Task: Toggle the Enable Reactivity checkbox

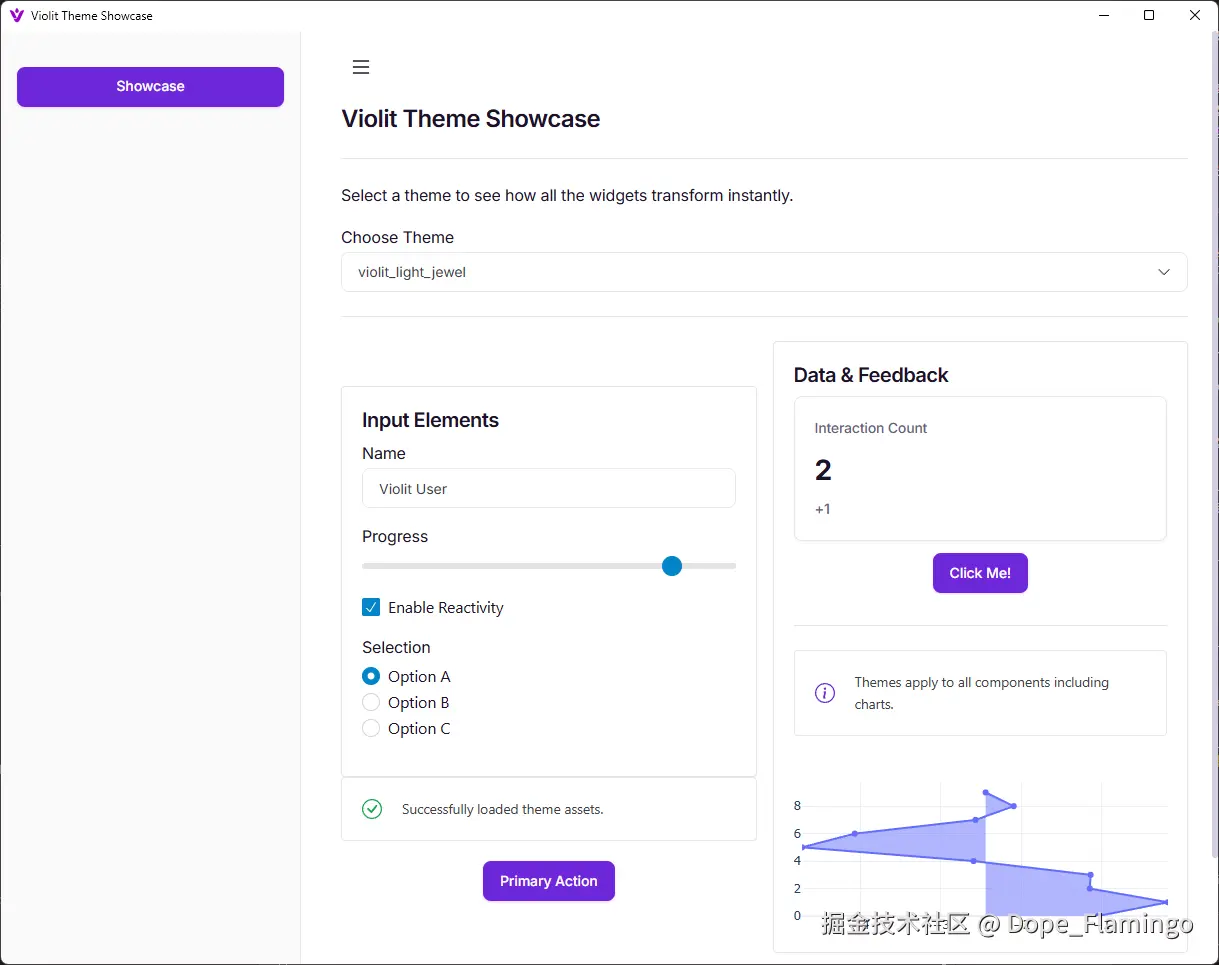Action: point(371,607)
